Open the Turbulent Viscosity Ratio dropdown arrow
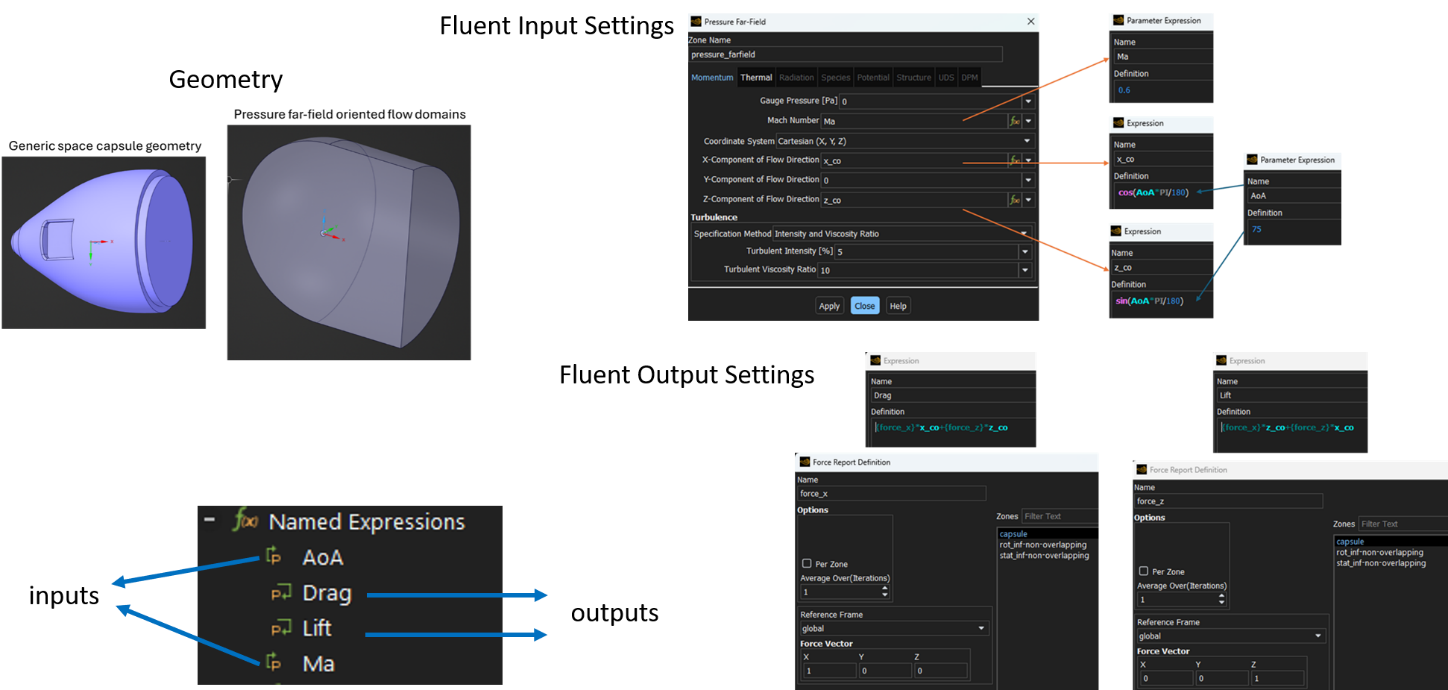Screen dimensions: 1448x690 pos(1025,271)
